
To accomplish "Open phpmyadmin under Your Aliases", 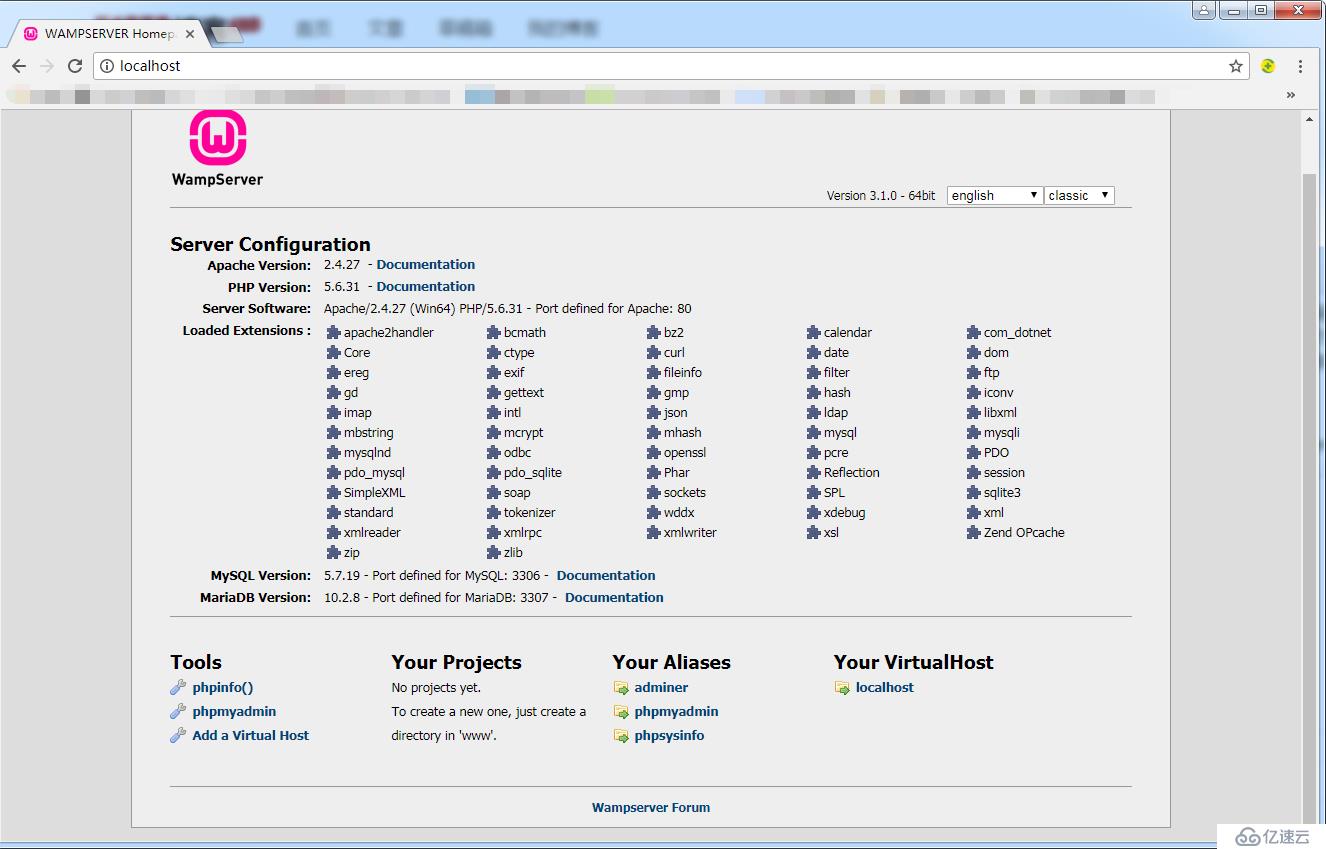I will 676,712.
